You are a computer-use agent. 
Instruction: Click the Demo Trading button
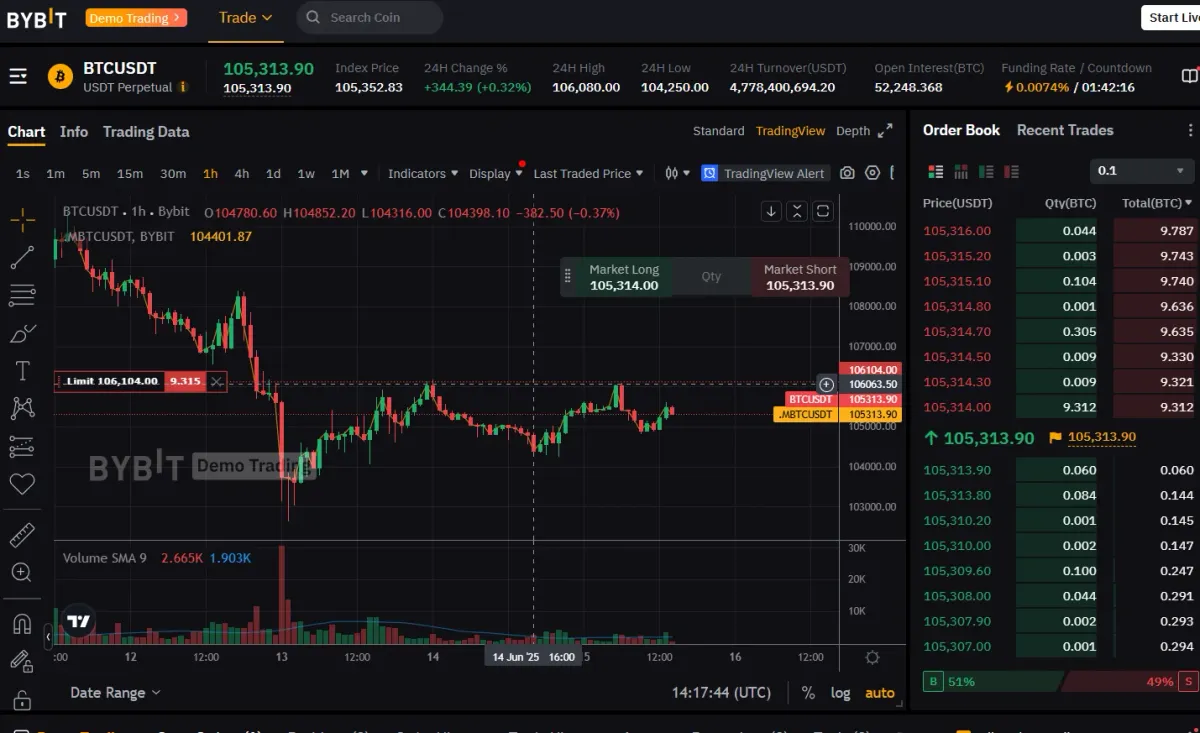[x=136, y=17]
